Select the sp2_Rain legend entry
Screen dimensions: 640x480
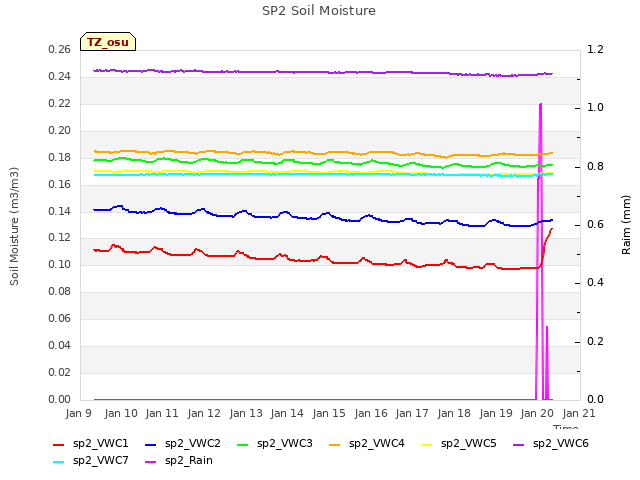(179, 461)
